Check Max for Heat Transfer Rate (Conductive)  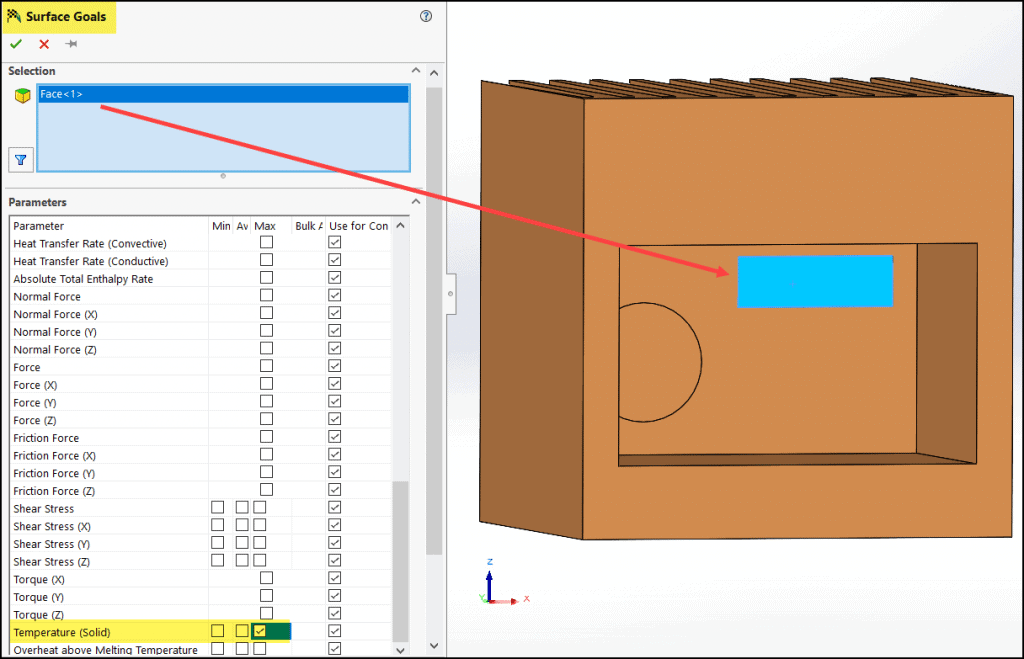coord(266,260)
